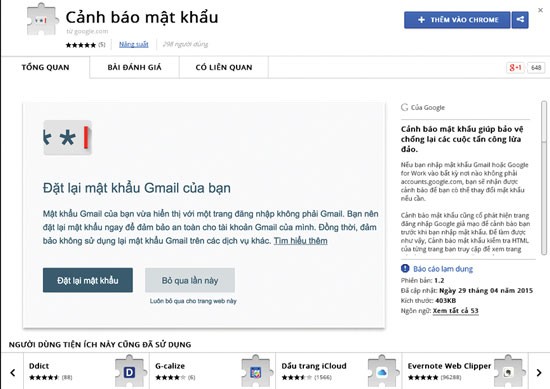Click the Cảnh báo mật khẩu header icon
The width and height of the screenshot is (550, 389).
point(41,20)
